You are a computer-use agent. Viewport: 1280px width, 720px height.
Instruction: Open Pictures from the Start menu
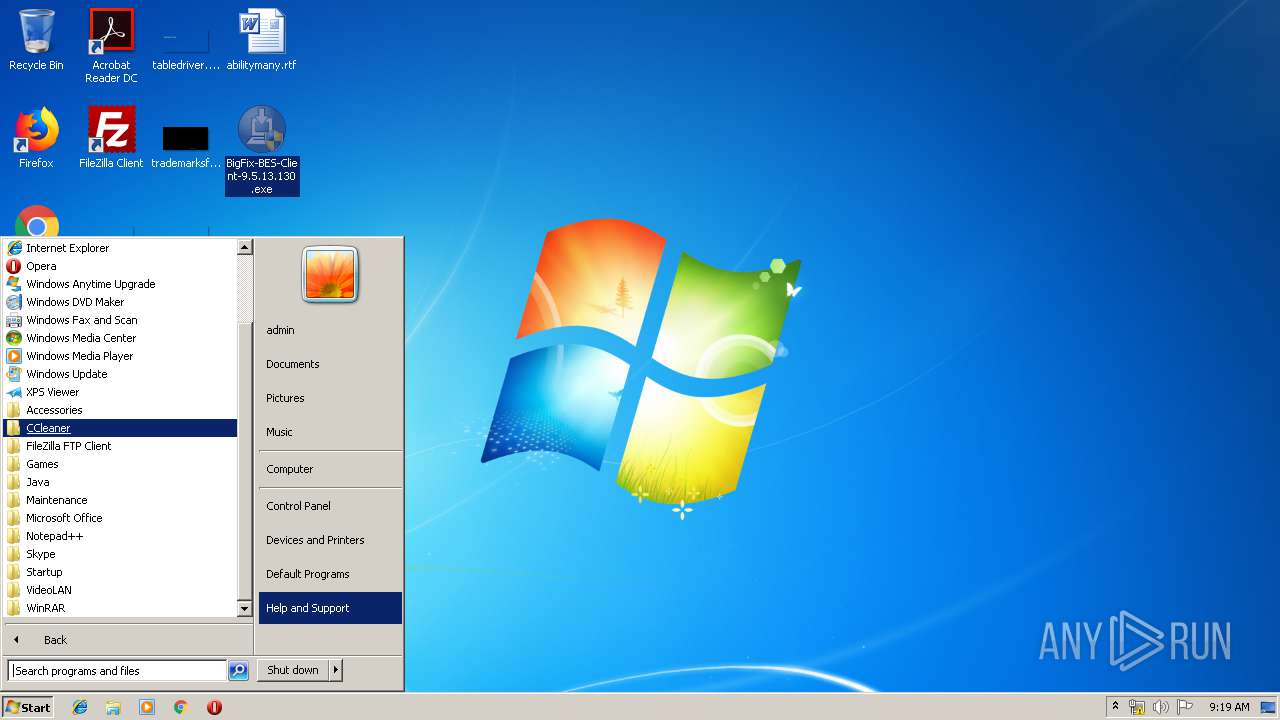click(x=330, y=398)
